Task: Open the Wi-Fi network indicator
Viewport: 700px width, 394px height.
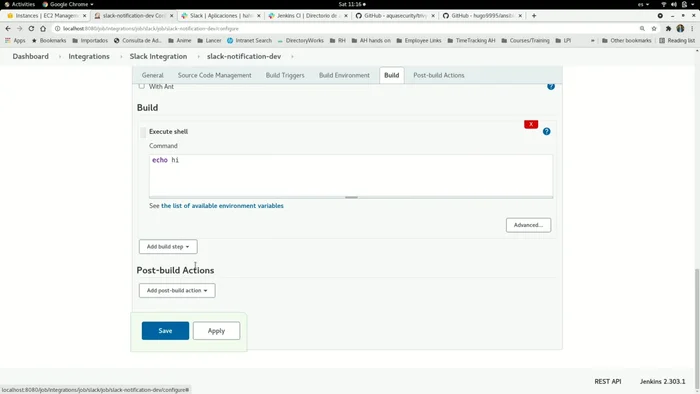Action: coord(663,4)
